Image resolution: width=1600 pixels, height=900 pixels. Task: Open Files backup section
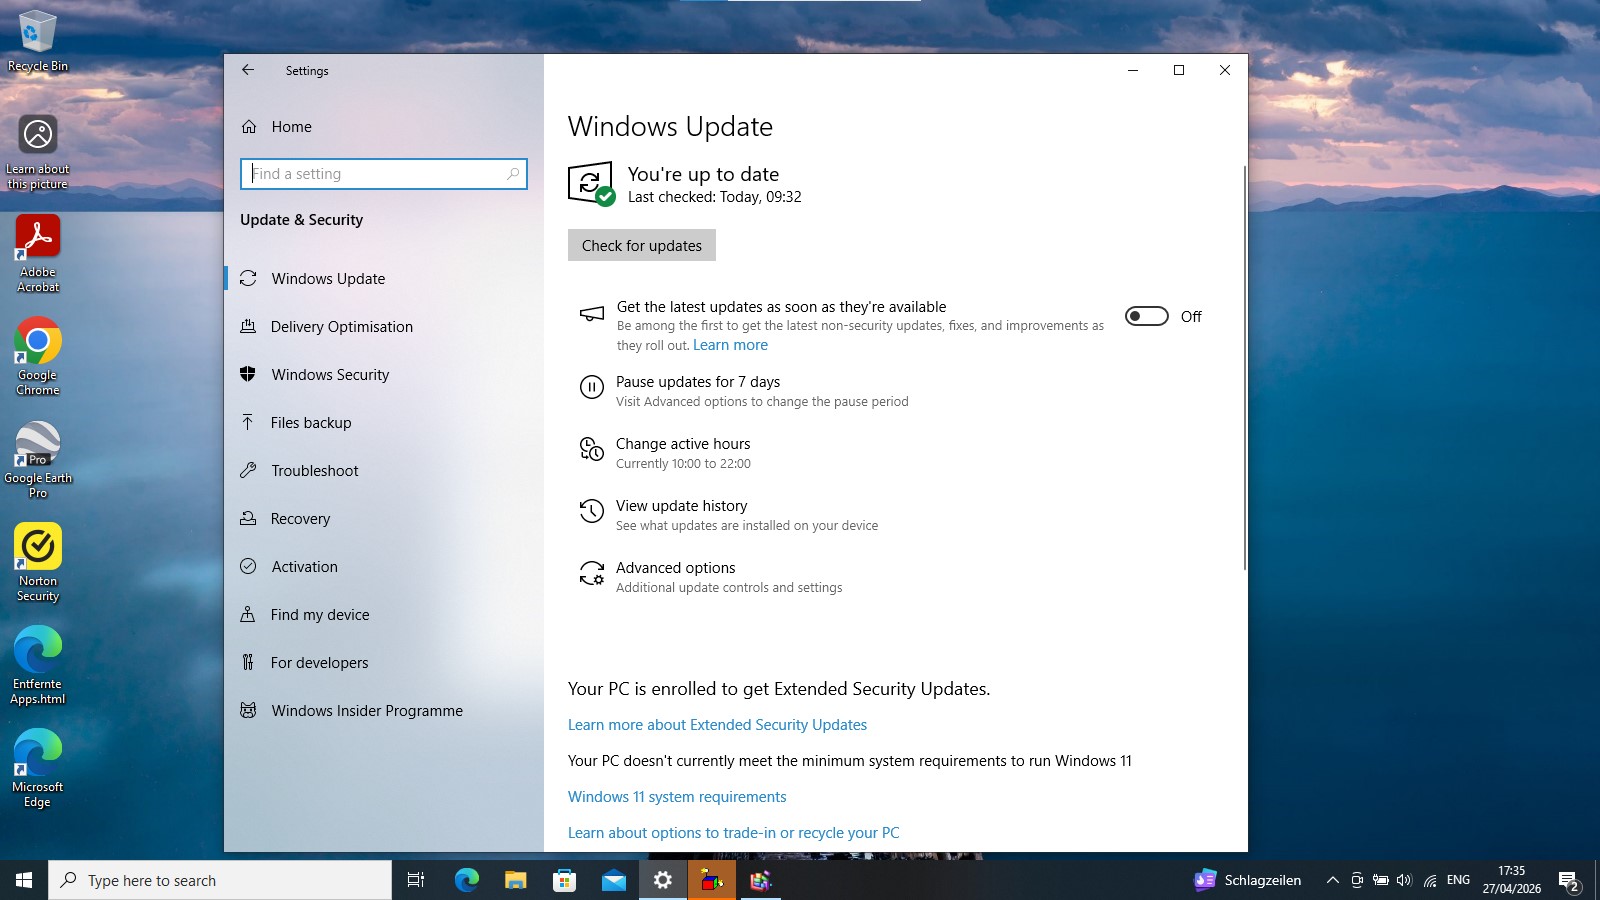point(384,423)
